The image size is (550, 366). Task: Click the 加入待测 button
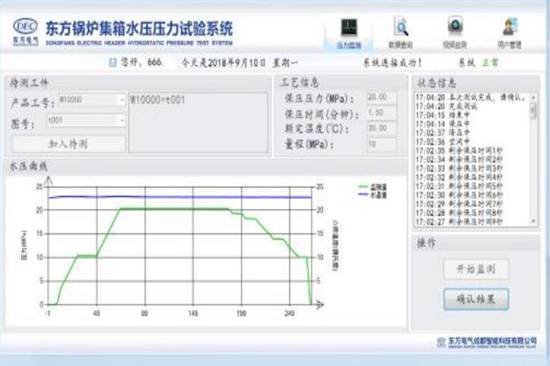coord(68,144)
